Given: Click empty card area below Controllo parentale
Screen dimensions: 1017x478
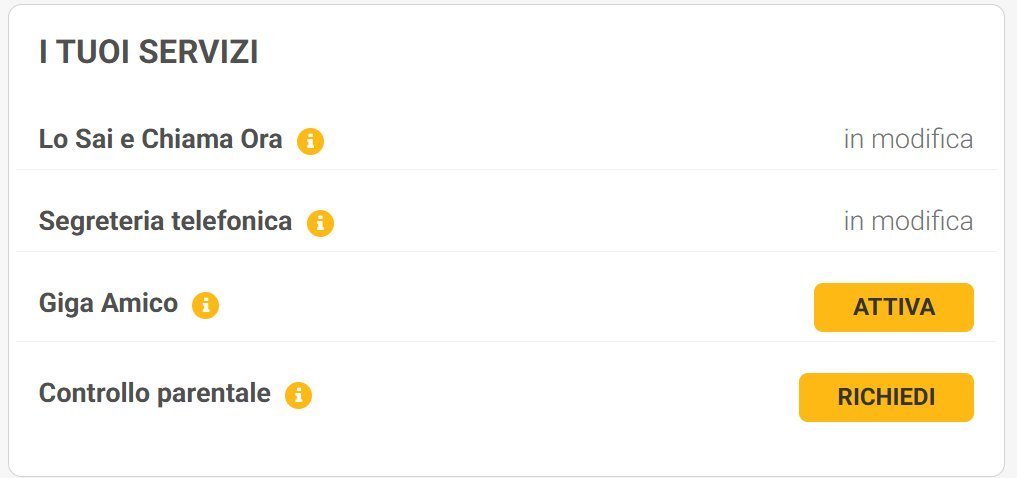Looking at the screenshot, I should click(506, 446).
